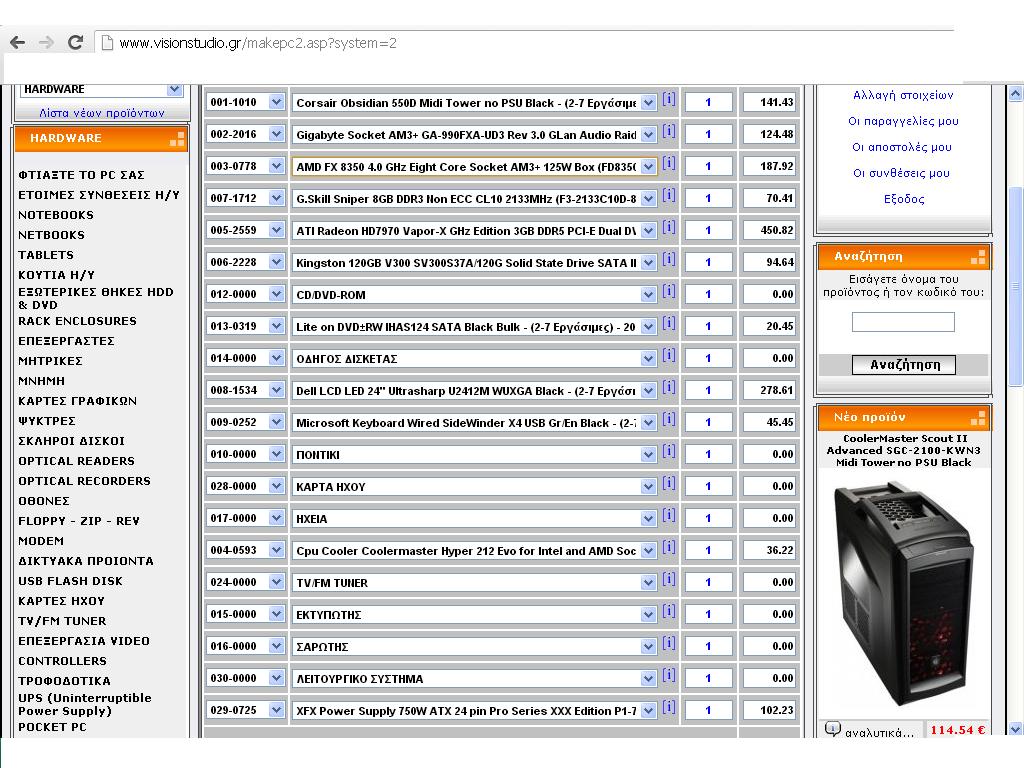Image resolution: width=1024 pixels, height=768 pixels.
Task: Open info [i] for Dell LCD U2412M
Action: point(669,387)
